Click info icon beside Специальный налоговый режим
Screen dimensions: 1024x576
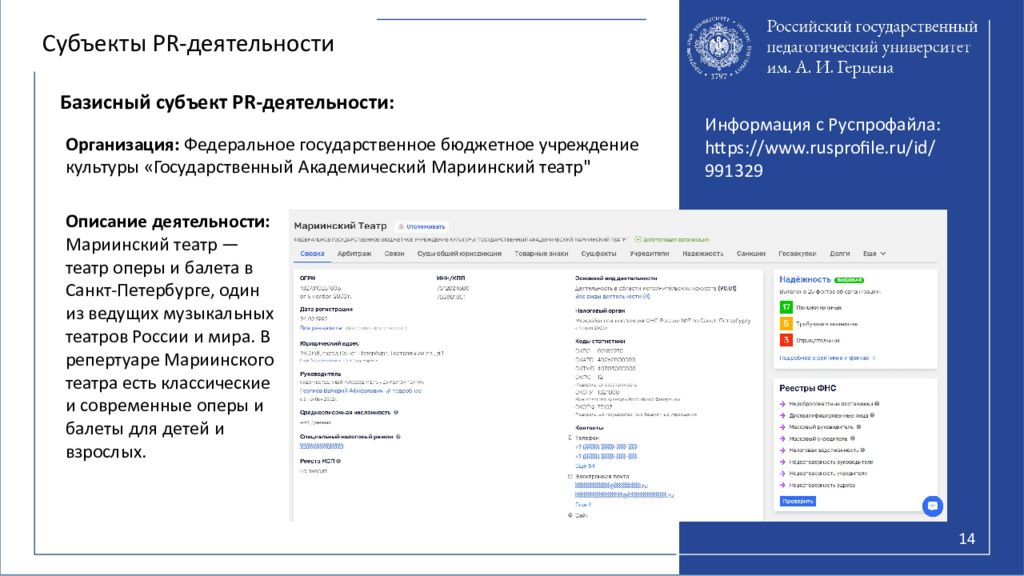[x=398, y=437]
